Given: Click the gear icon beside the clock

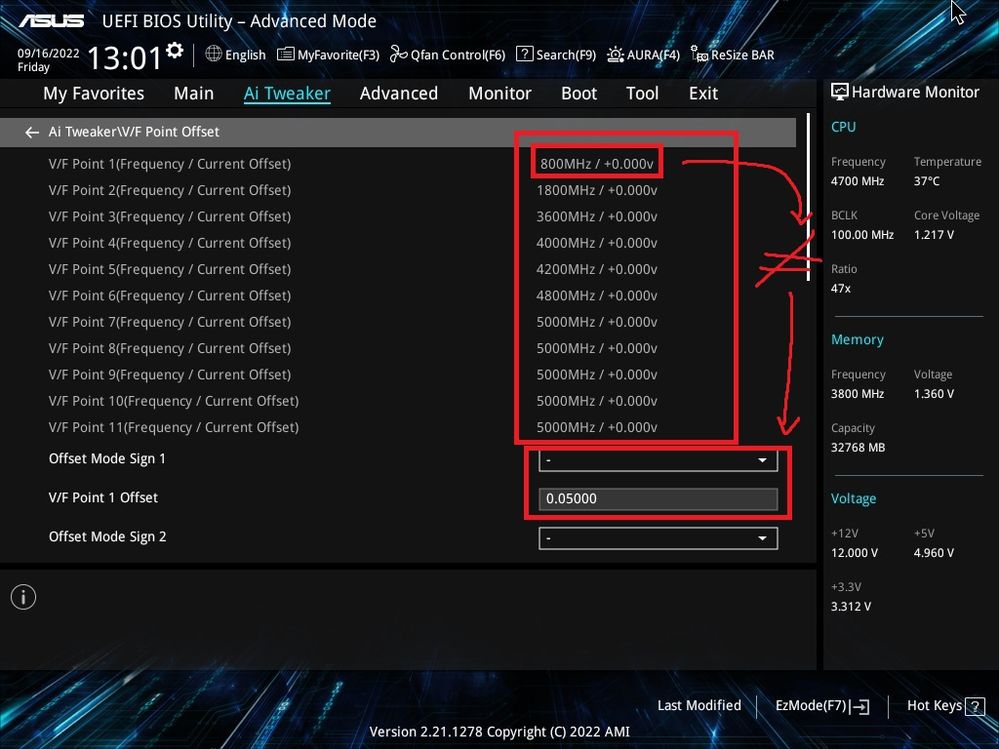Looking at the screenshot, I should click(x=175, y=50).
